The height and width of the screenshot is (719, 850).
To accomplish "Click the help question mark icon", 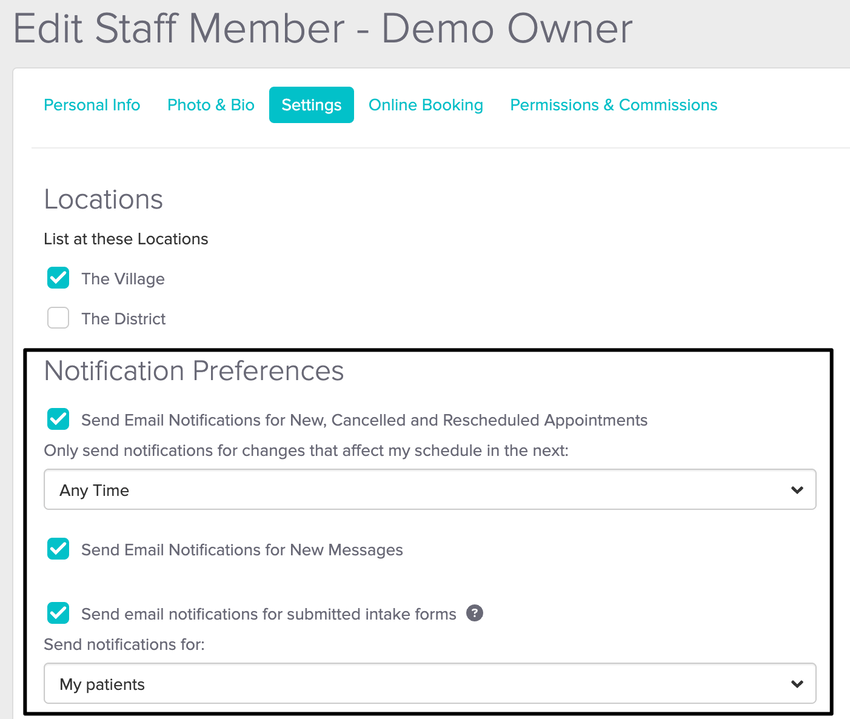I will (x=475, y=613).
